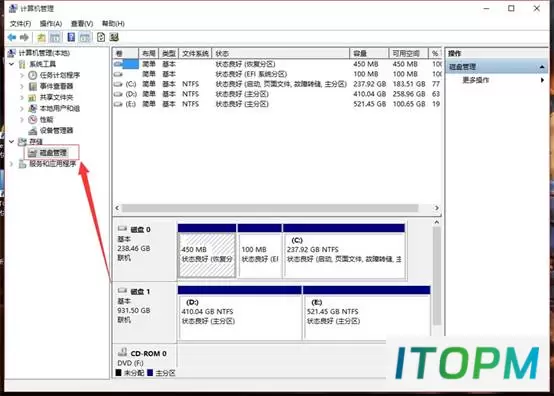554x396 pixels.
Task: Collapse the 系统工具 tree node
Action: click(12, 64)
